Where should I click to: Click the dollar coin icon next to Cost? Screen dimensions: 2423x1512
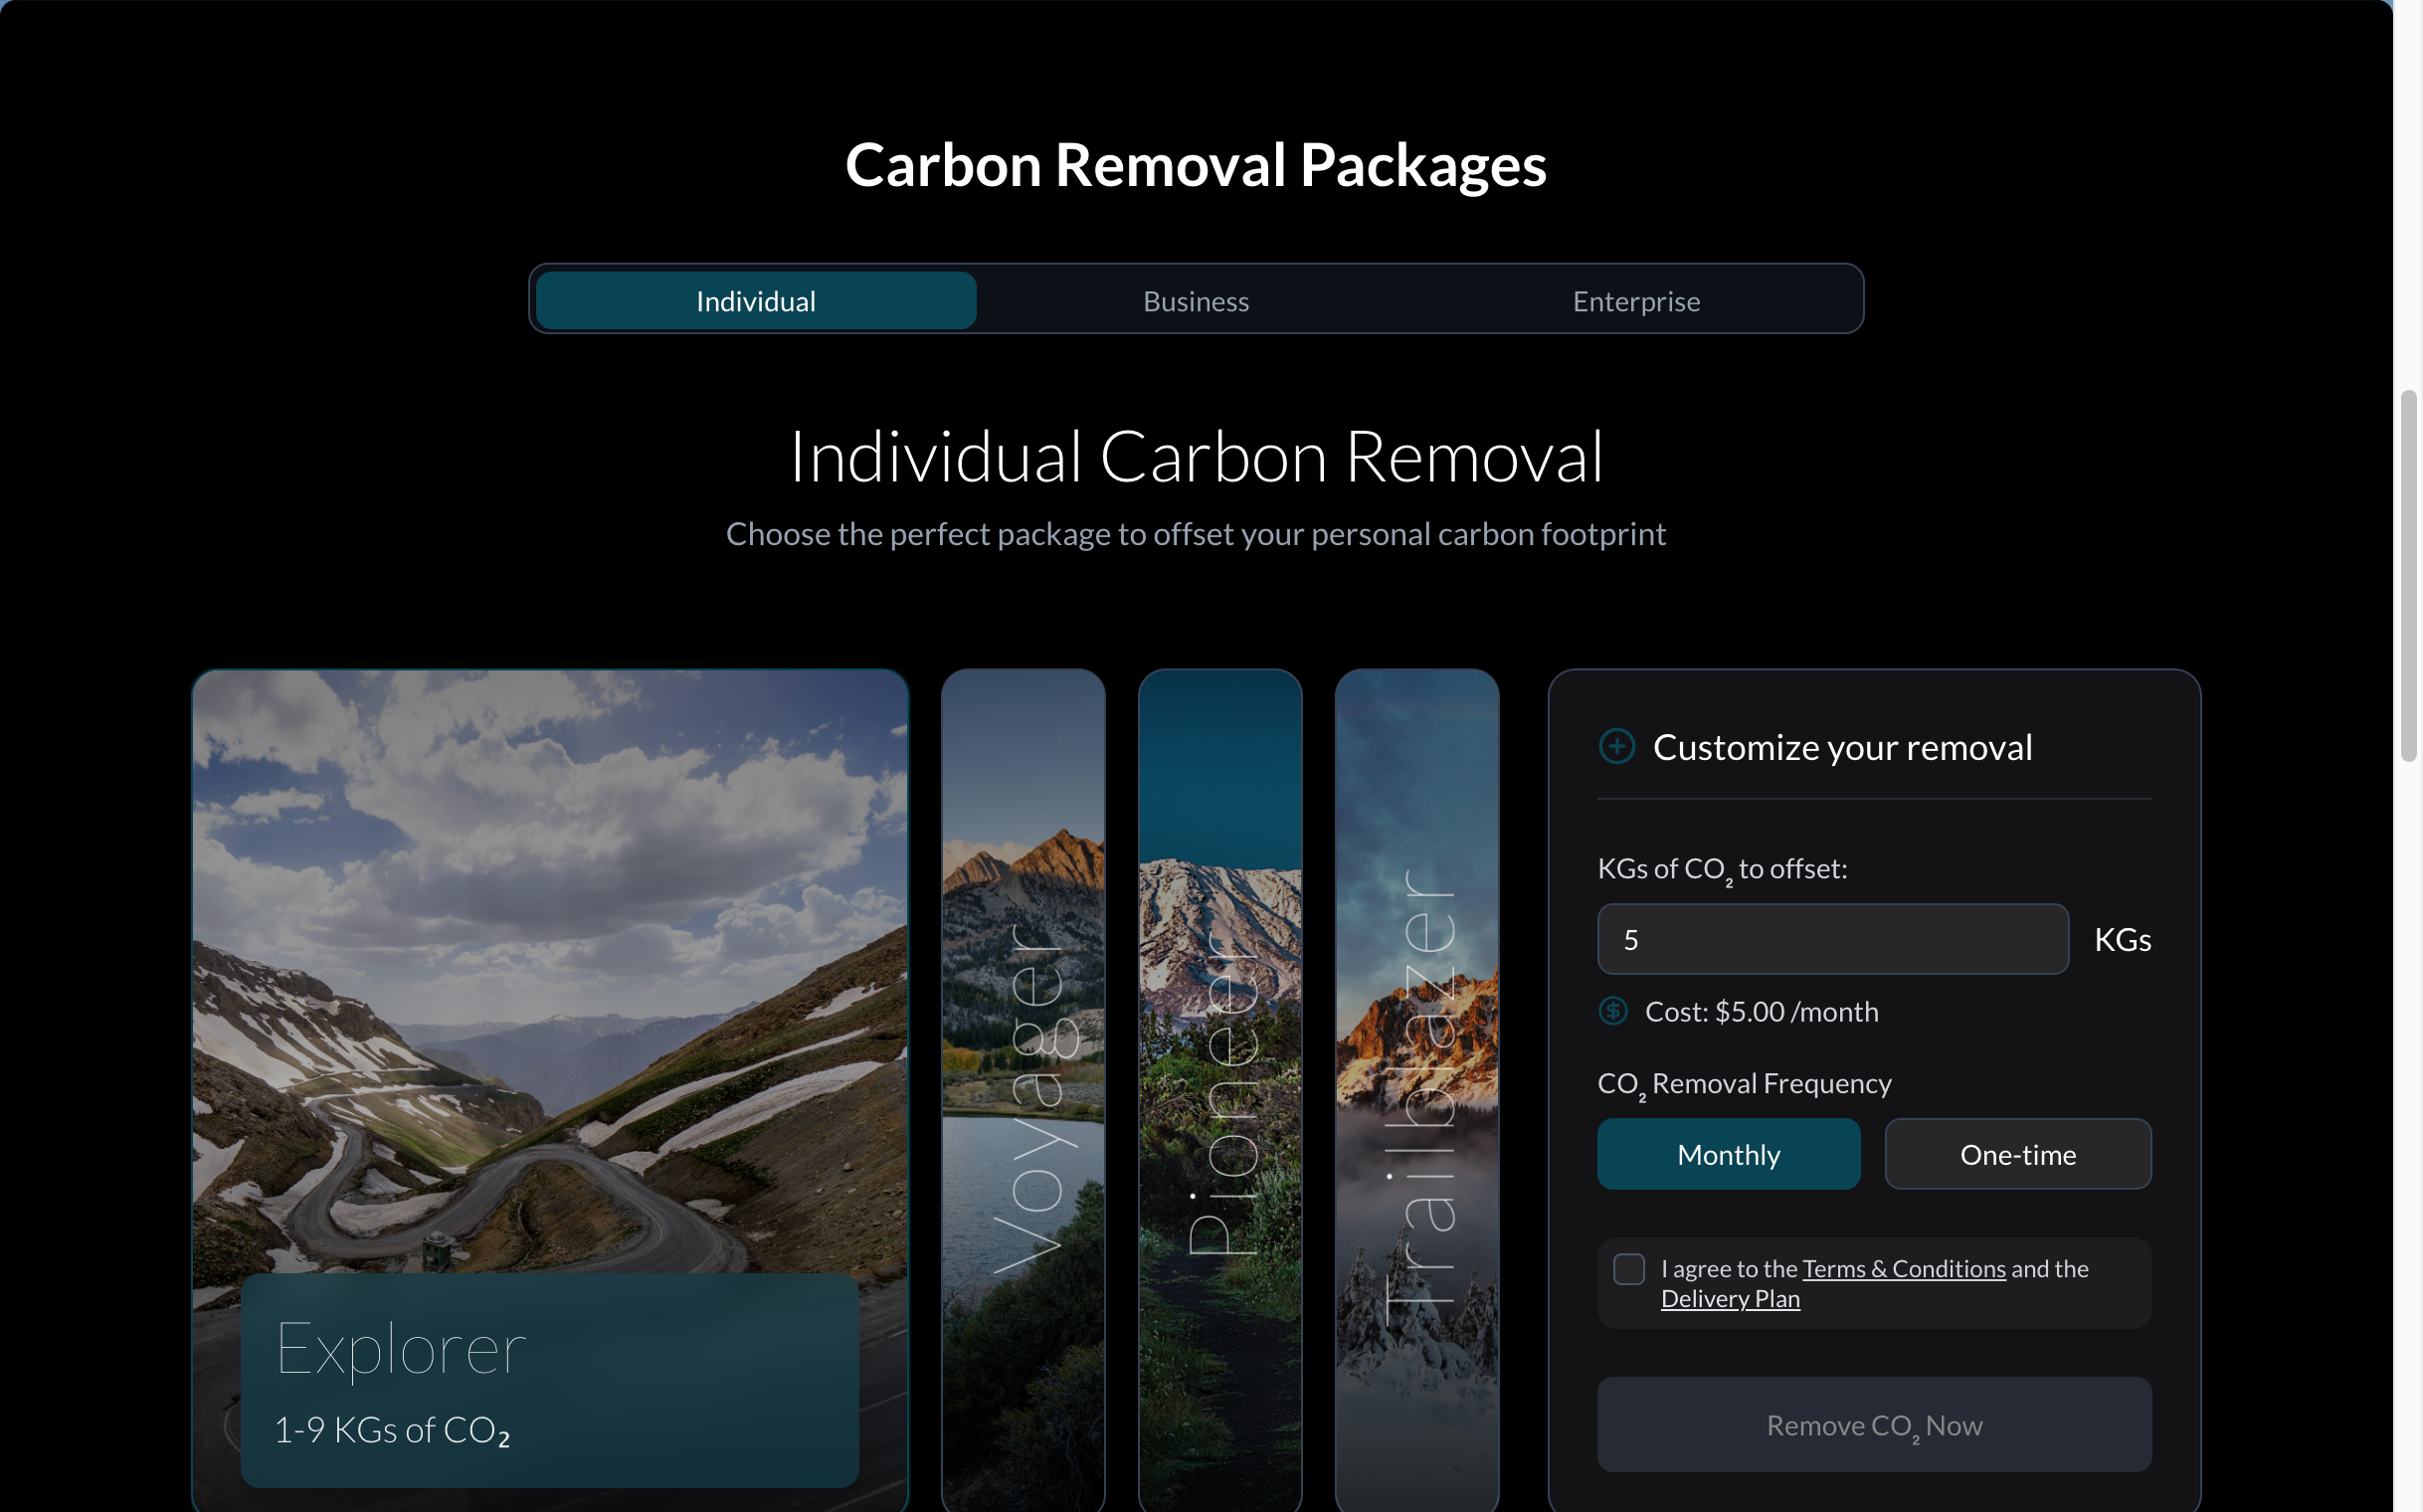(1613, 1011)
